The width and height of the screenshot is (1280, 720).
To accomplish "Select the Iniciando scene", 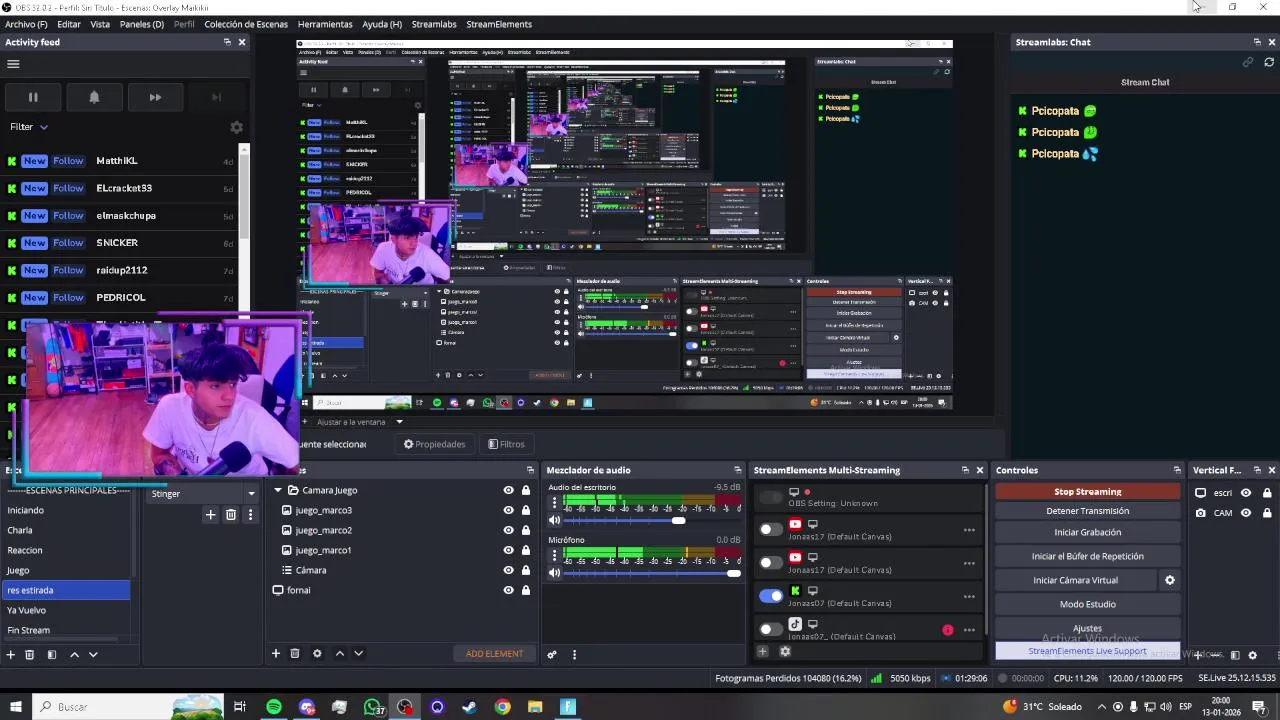I will click(x=66, y=510).
